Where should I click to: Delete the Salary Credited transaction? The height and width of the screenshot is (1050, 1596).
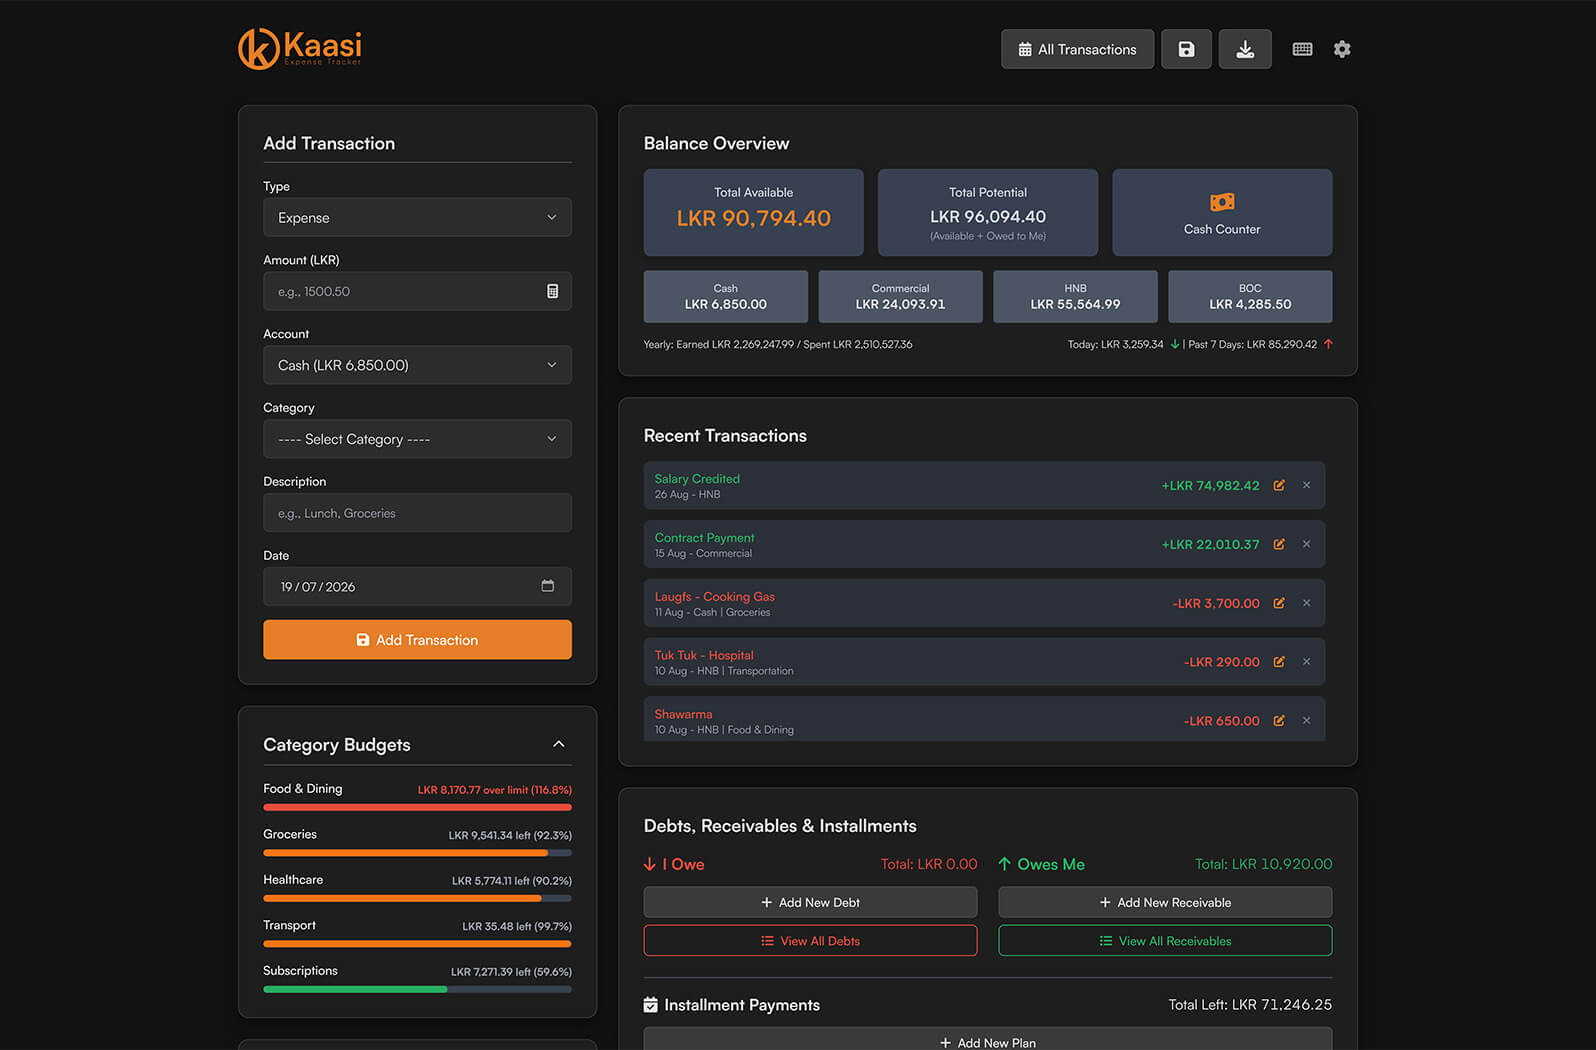pos(1306,485)
